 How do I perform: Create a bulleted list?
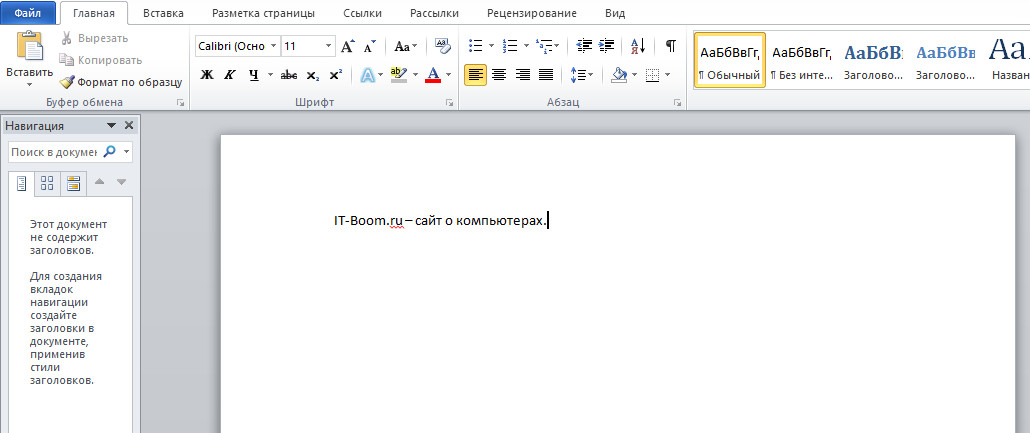pos(476,46)
